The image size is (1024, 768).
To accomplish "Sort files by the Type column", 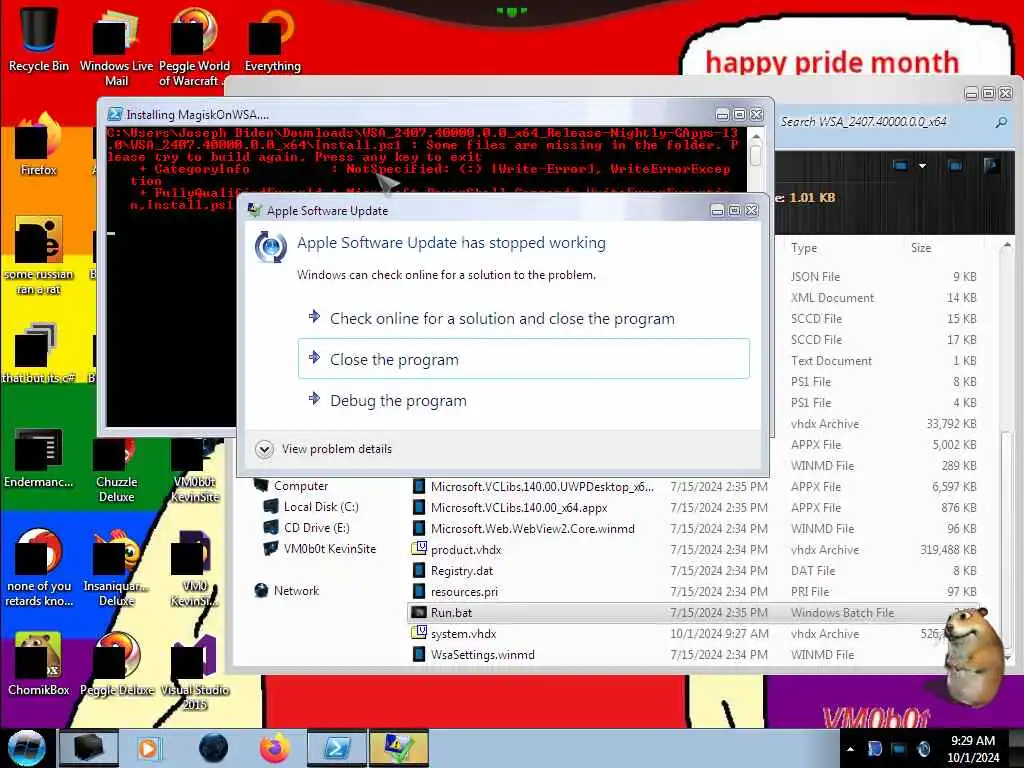I will coord(804,248).
